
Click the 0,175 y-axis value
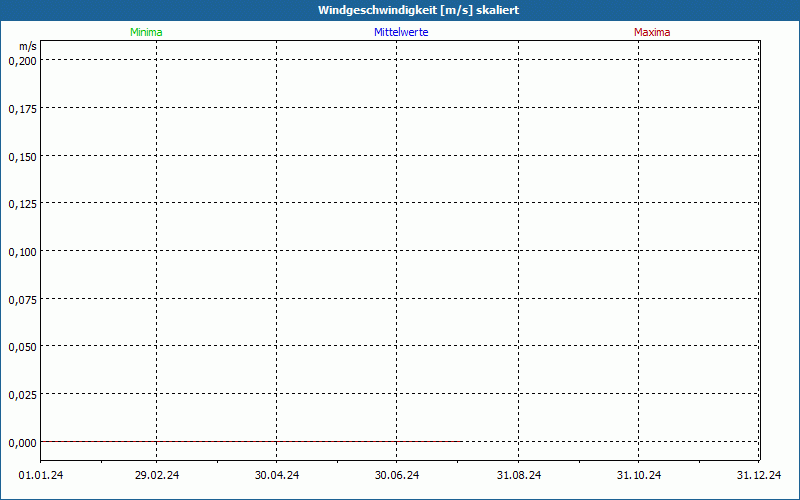pyautogui.click(x=22, y=109)
